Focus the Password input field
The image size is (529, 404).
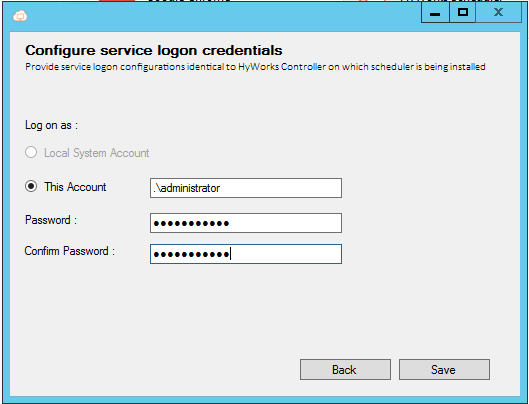246,223
